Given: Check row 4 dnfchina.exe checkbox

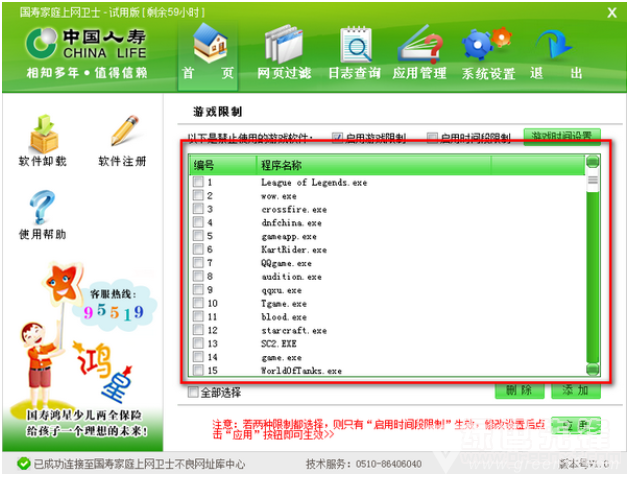Looking at the screenshot, I should click(198, 222).
